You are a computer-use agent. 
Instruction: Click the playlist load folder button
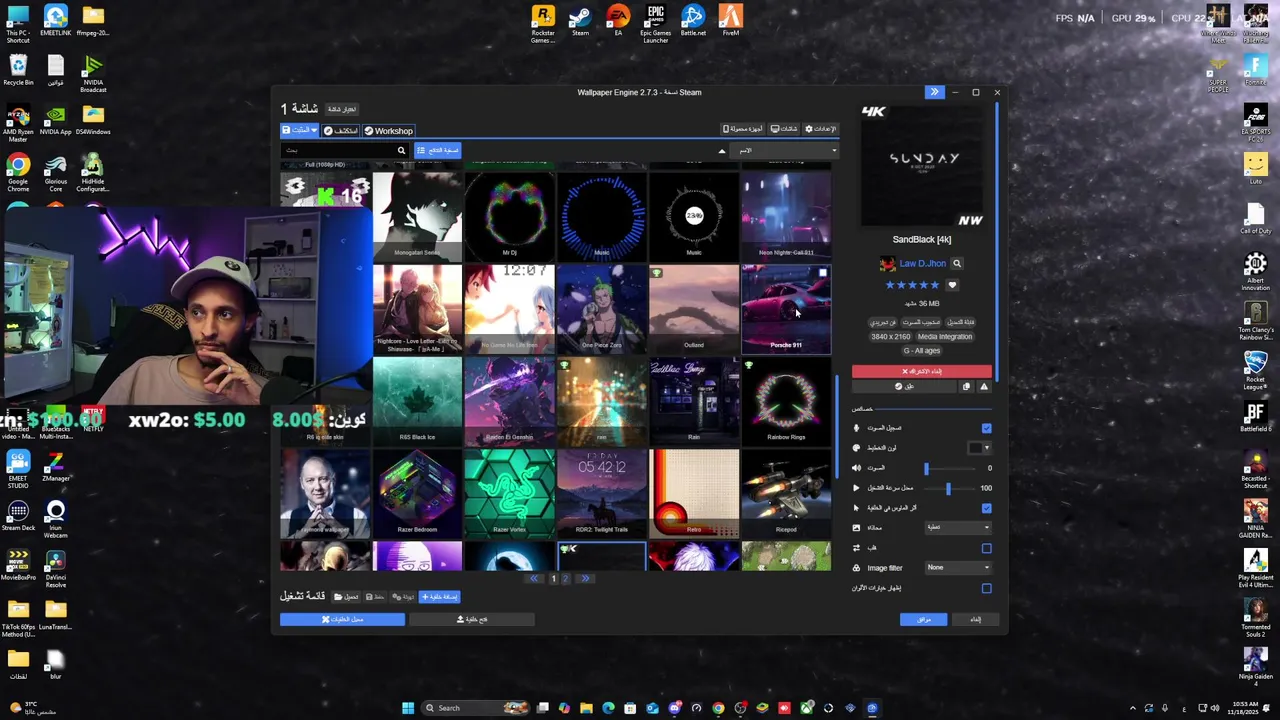347,597
